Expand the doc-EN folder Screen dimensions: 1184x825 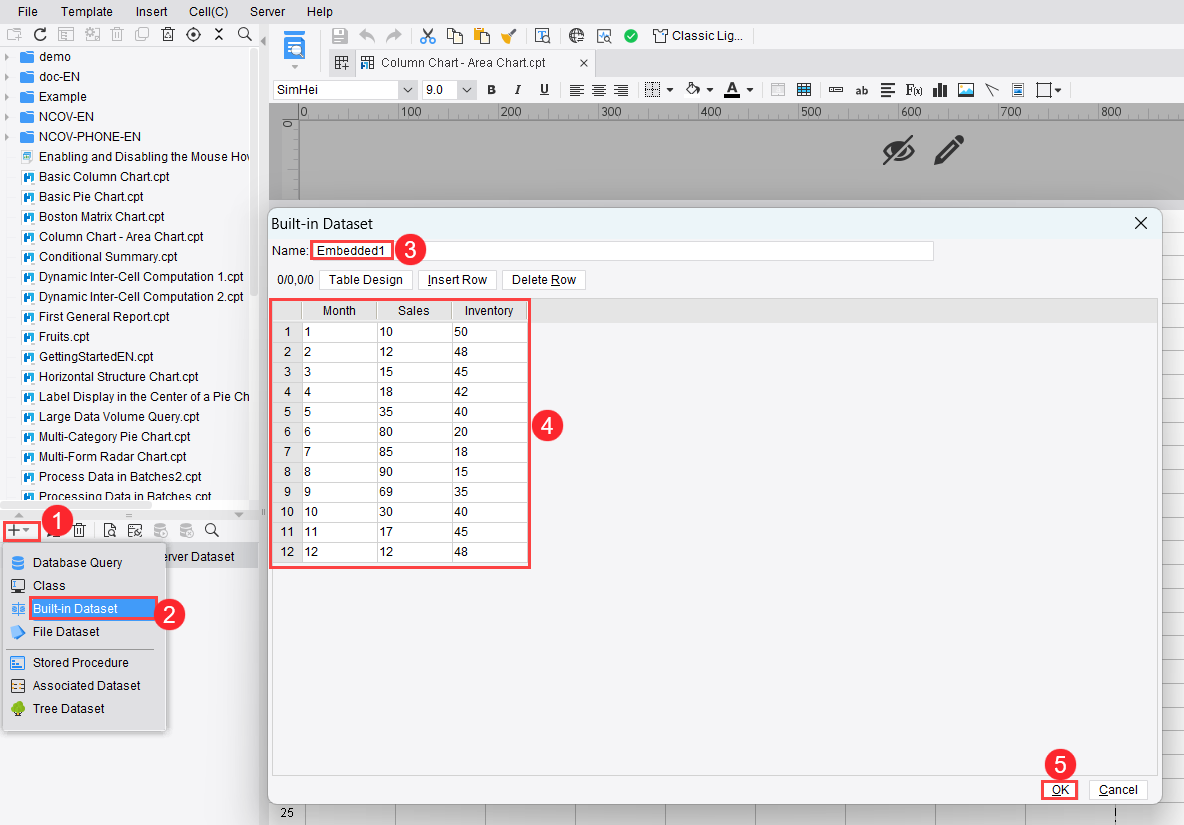[8, 77]
